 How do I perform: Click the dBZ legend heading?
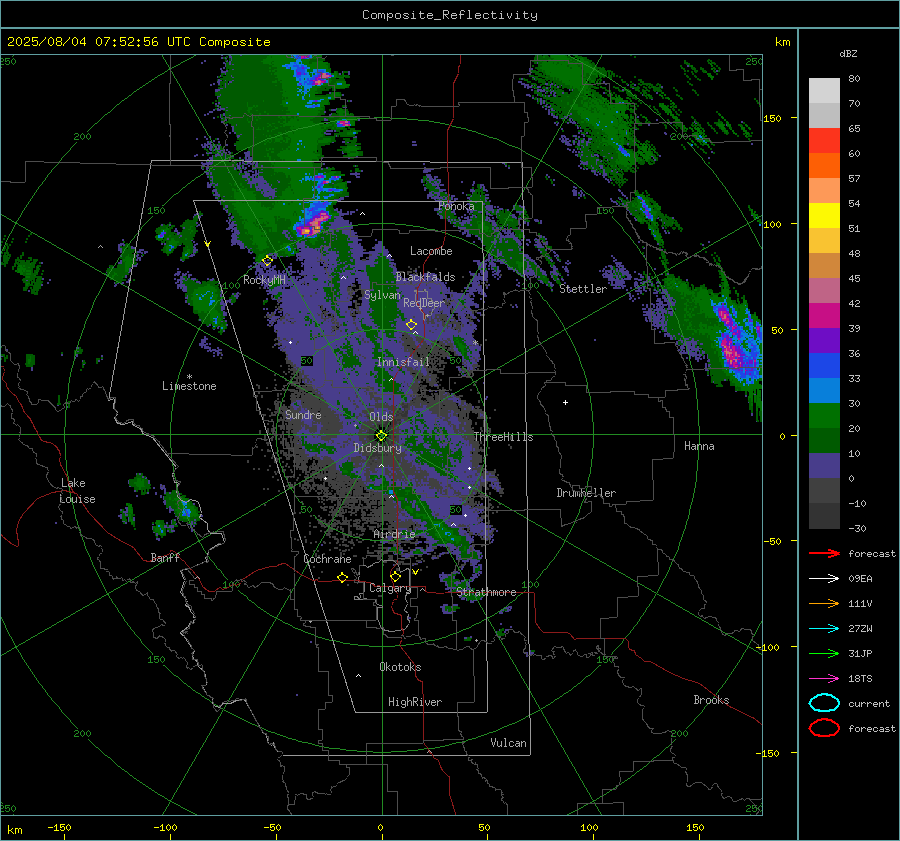click(848, 53)
